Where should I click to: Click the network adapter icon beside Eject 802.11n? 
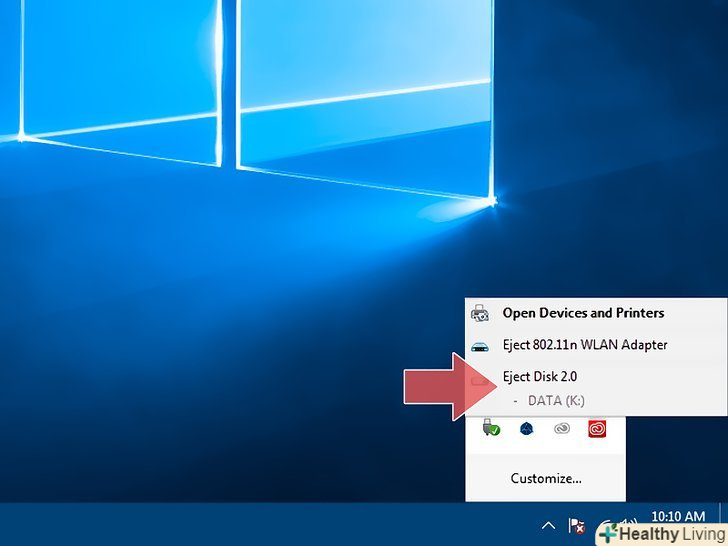(x=480, y=346)
